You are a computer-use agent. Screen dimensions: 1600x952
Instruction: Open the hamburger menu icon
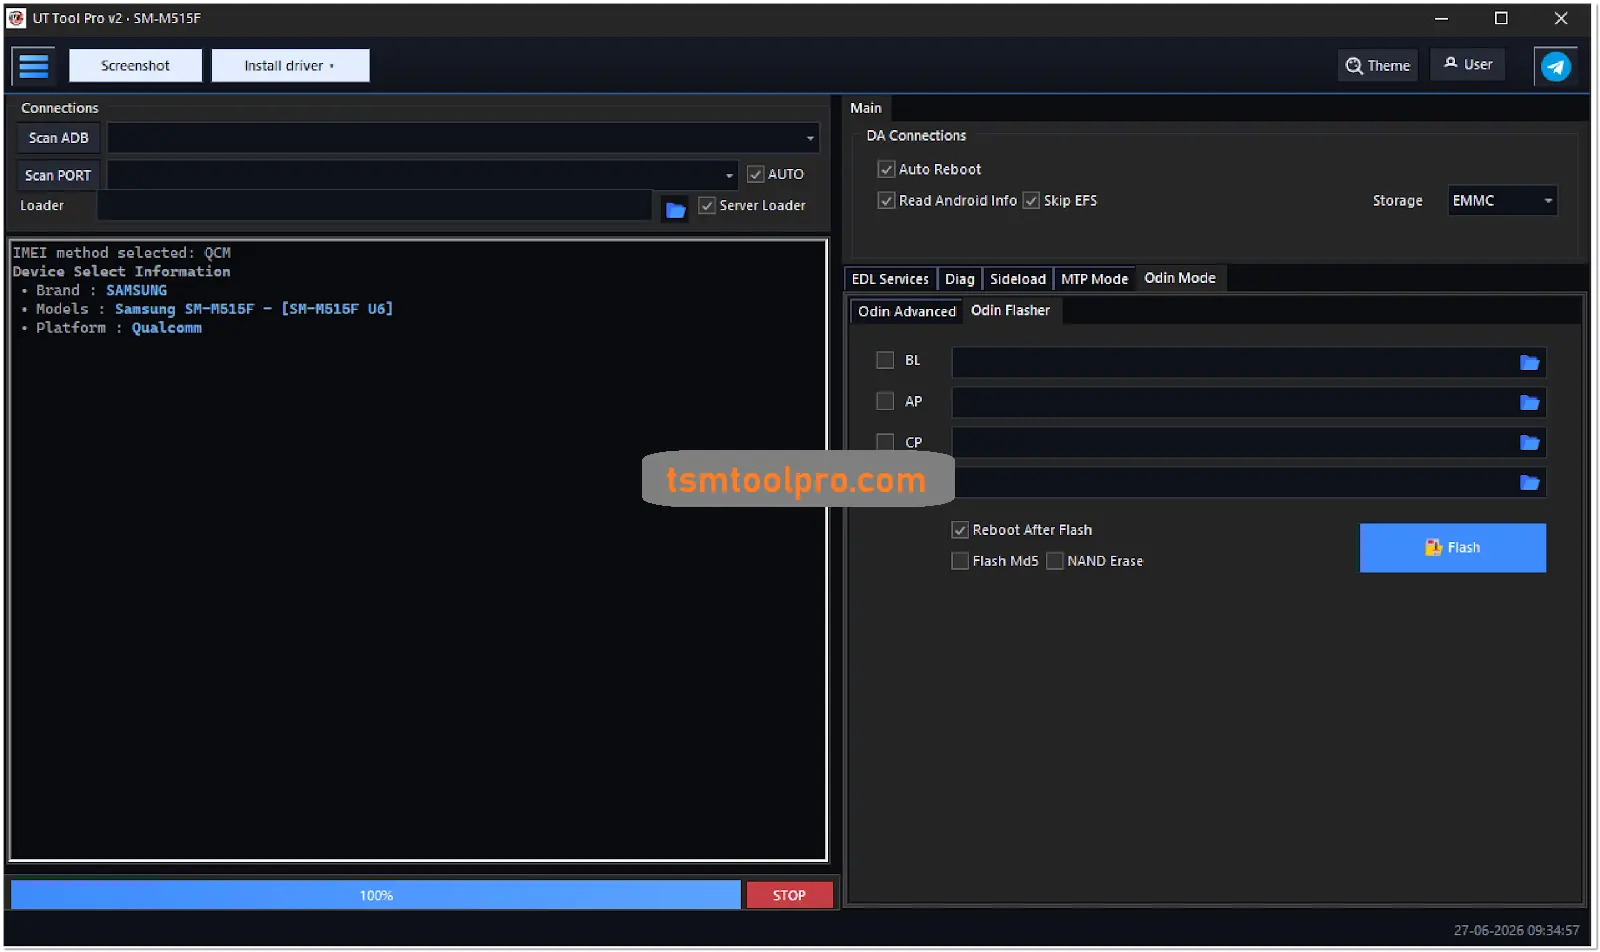pyautogui.click(x=34, y=66)
